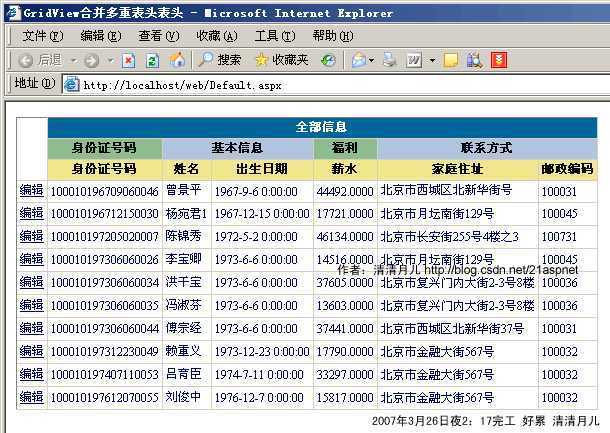This screenshot has width=610, height=433.
Task: Click date cell 1973-12-23 0:00:00
Action: coord(262,352)
